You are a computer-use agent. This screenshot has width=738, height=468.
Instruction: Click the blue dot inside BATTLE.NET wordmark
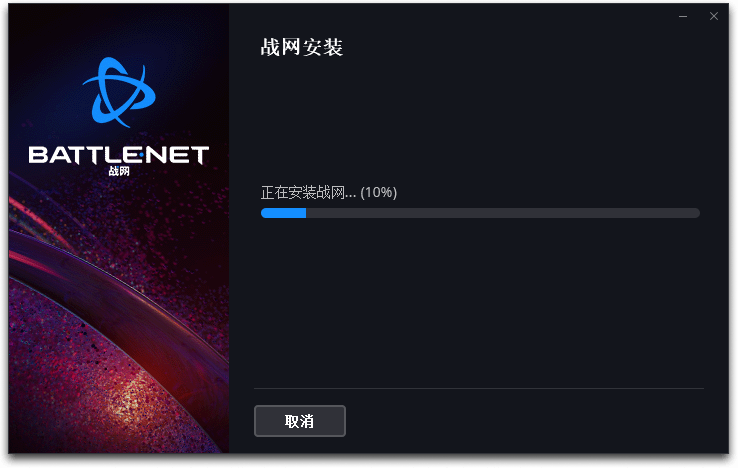click(141, 155)
